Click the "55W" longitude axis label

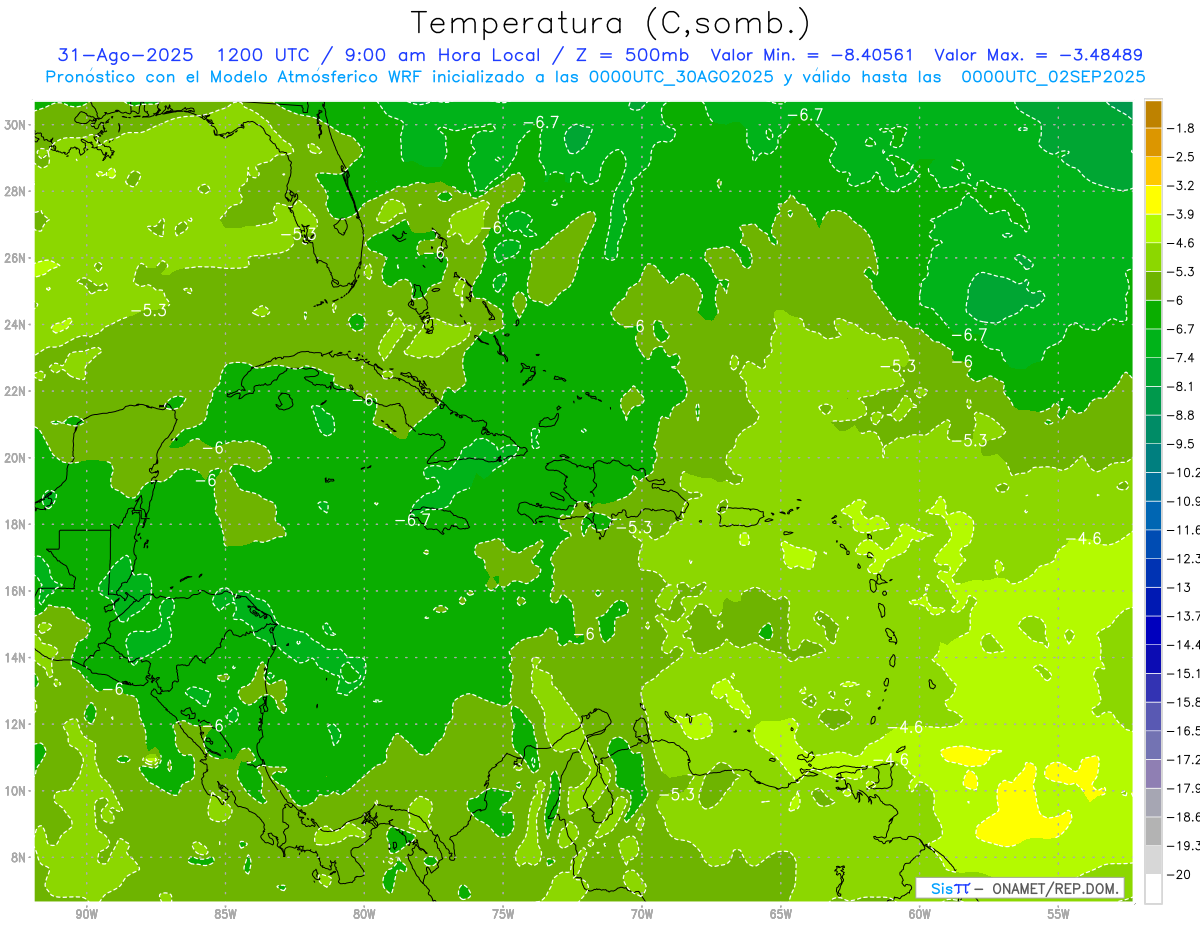pos(1059,914)
